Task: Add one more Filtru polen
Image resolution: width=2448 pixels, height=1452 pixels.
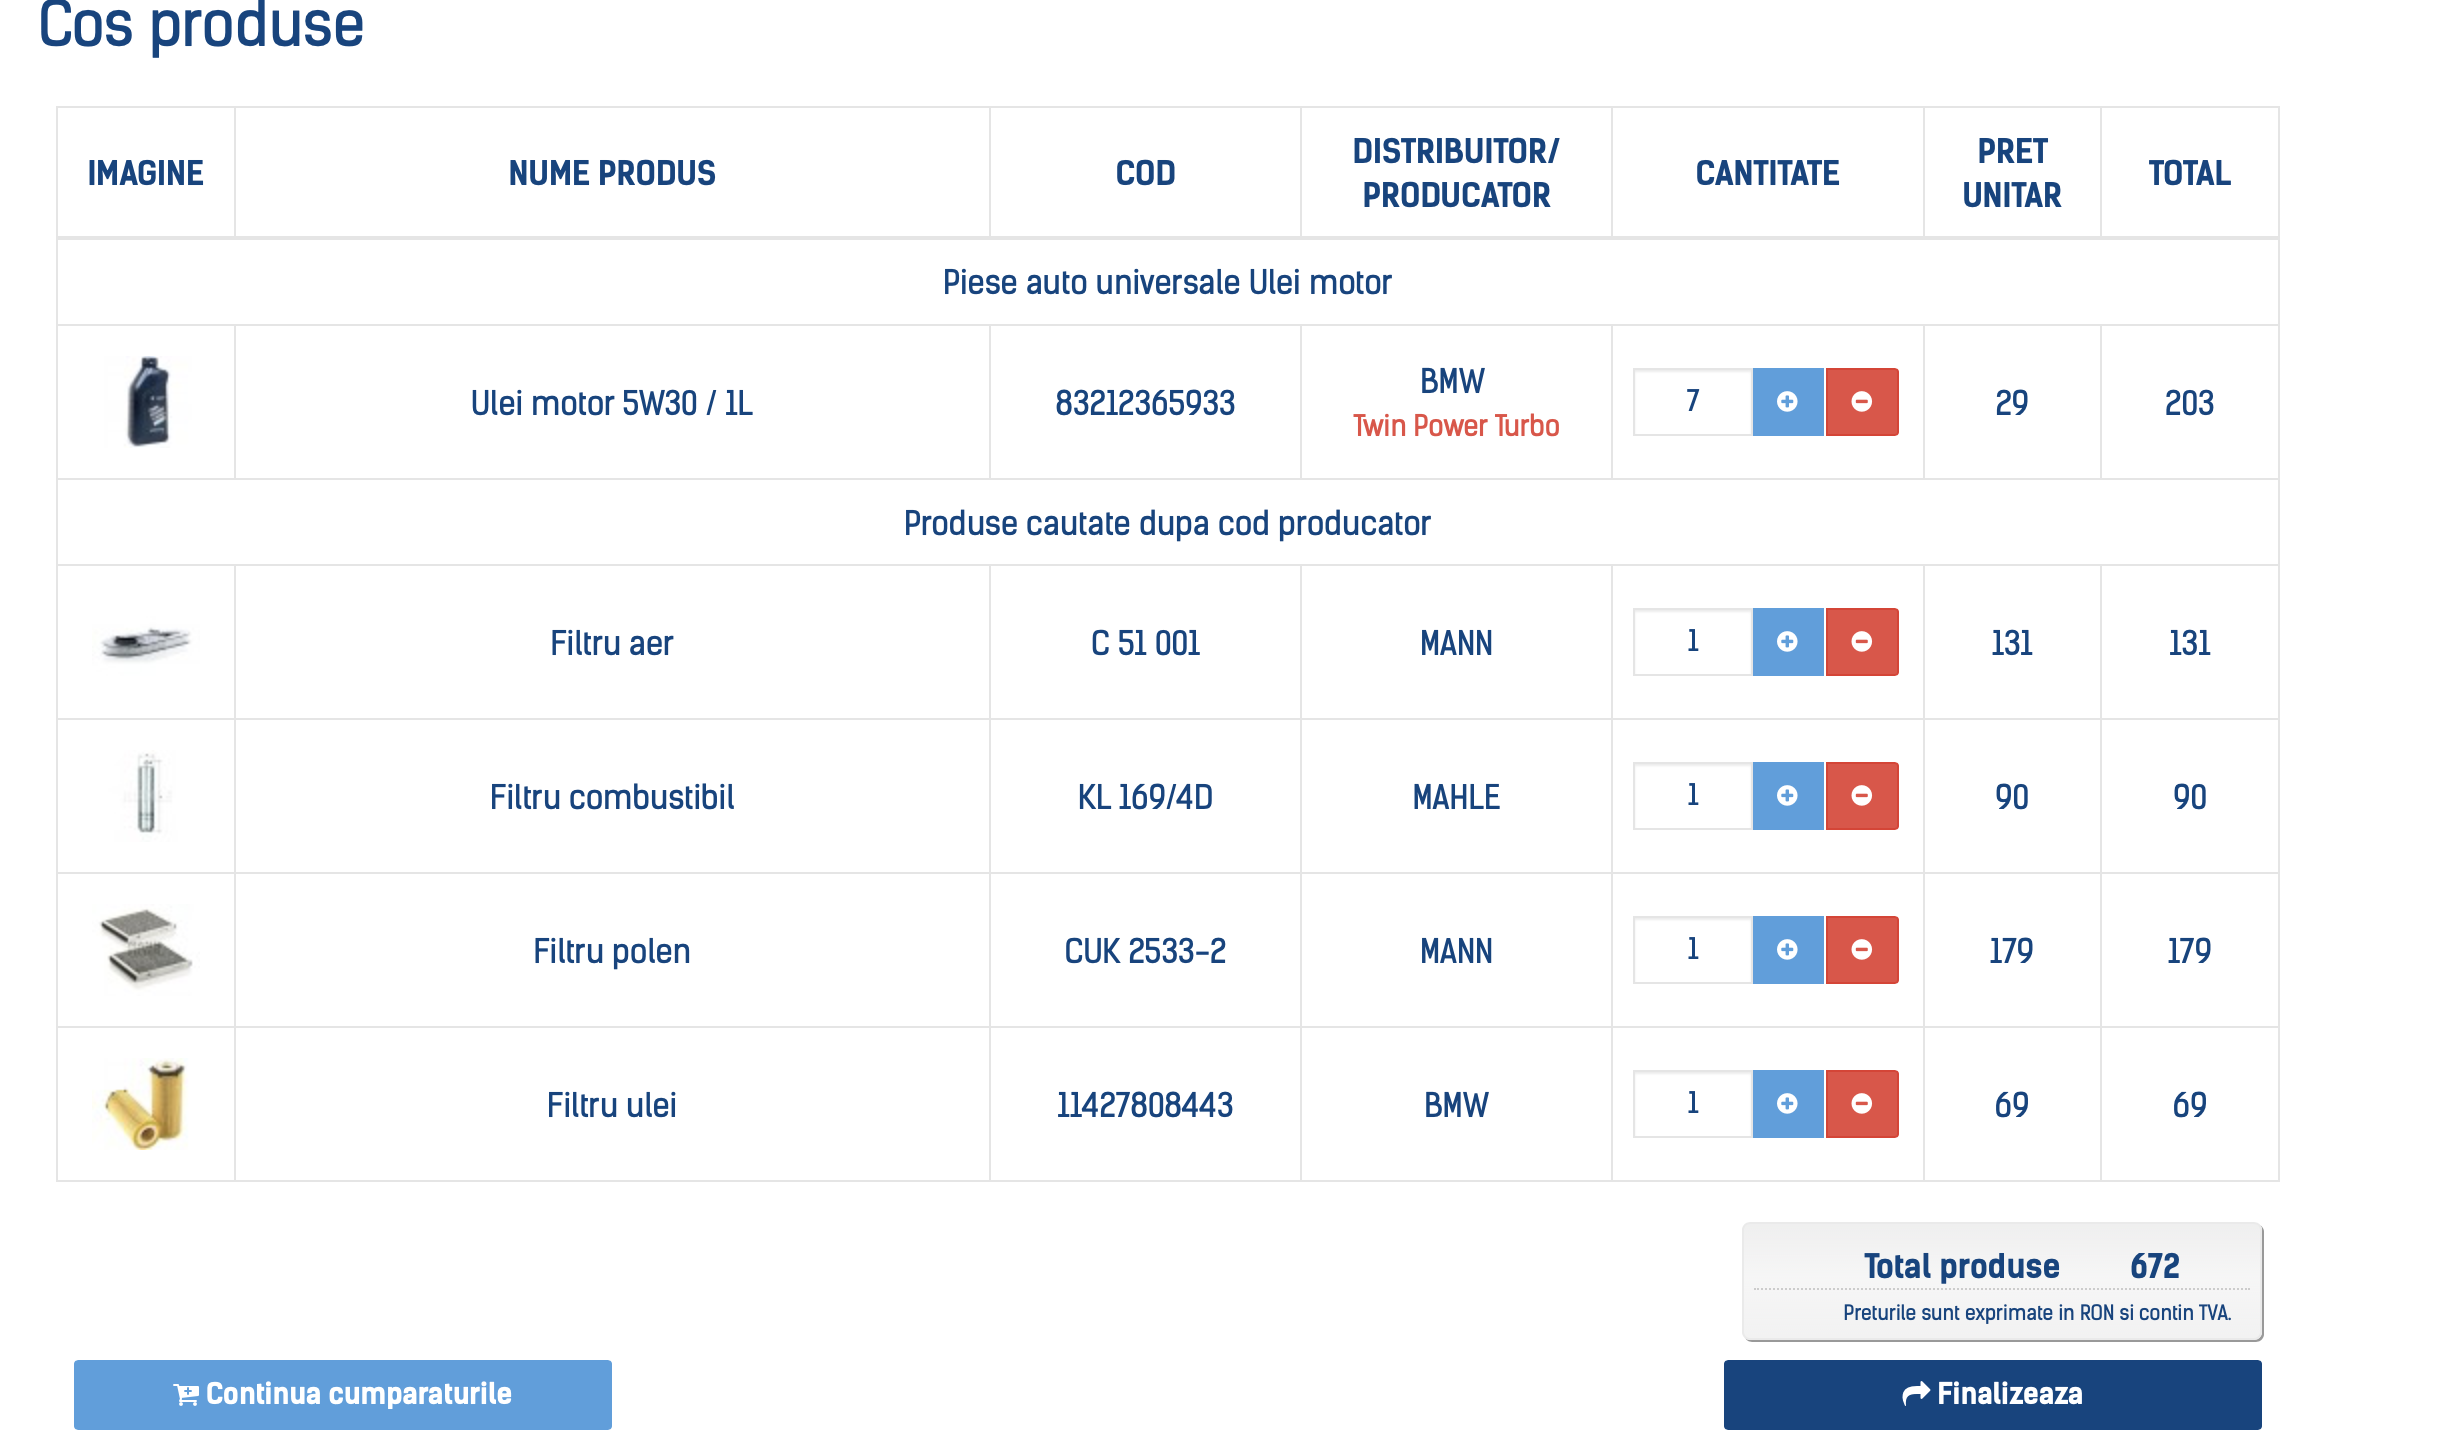Action: click(x=1787, y=950)
